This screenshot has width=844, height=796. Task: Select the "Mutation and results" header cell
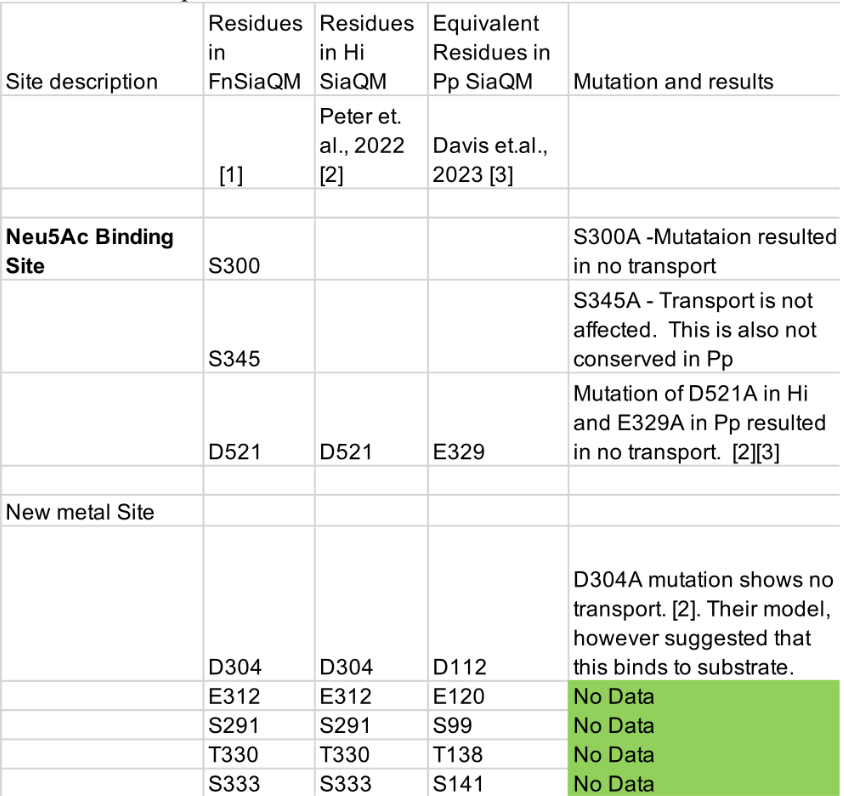click(x=672, y=81)
